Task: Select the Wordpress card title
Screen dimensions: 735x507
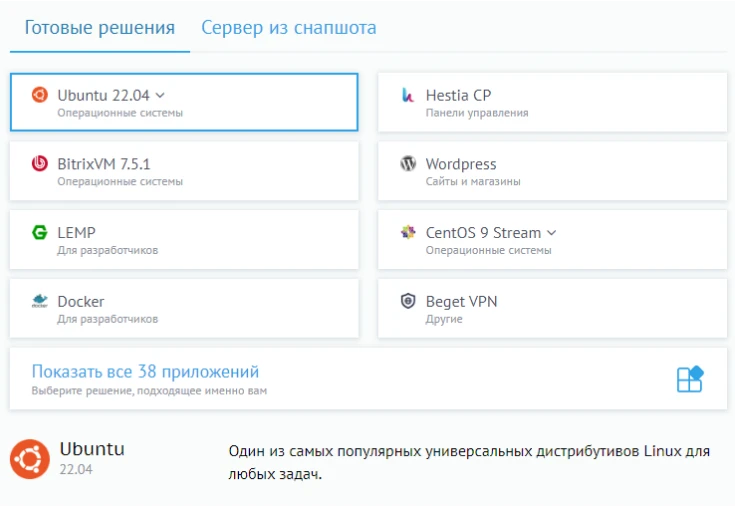Action: (x=461, y=164)
